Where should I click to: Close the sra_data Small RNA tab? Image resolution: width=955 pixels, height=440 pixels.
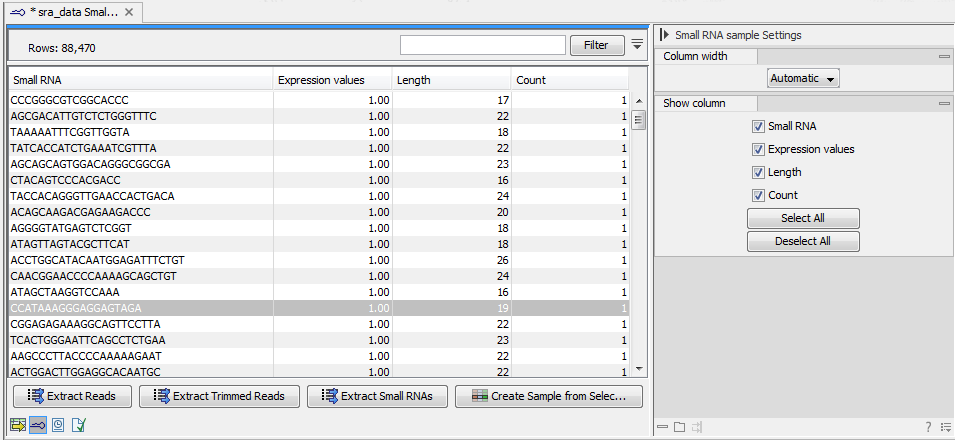point(130,13)
